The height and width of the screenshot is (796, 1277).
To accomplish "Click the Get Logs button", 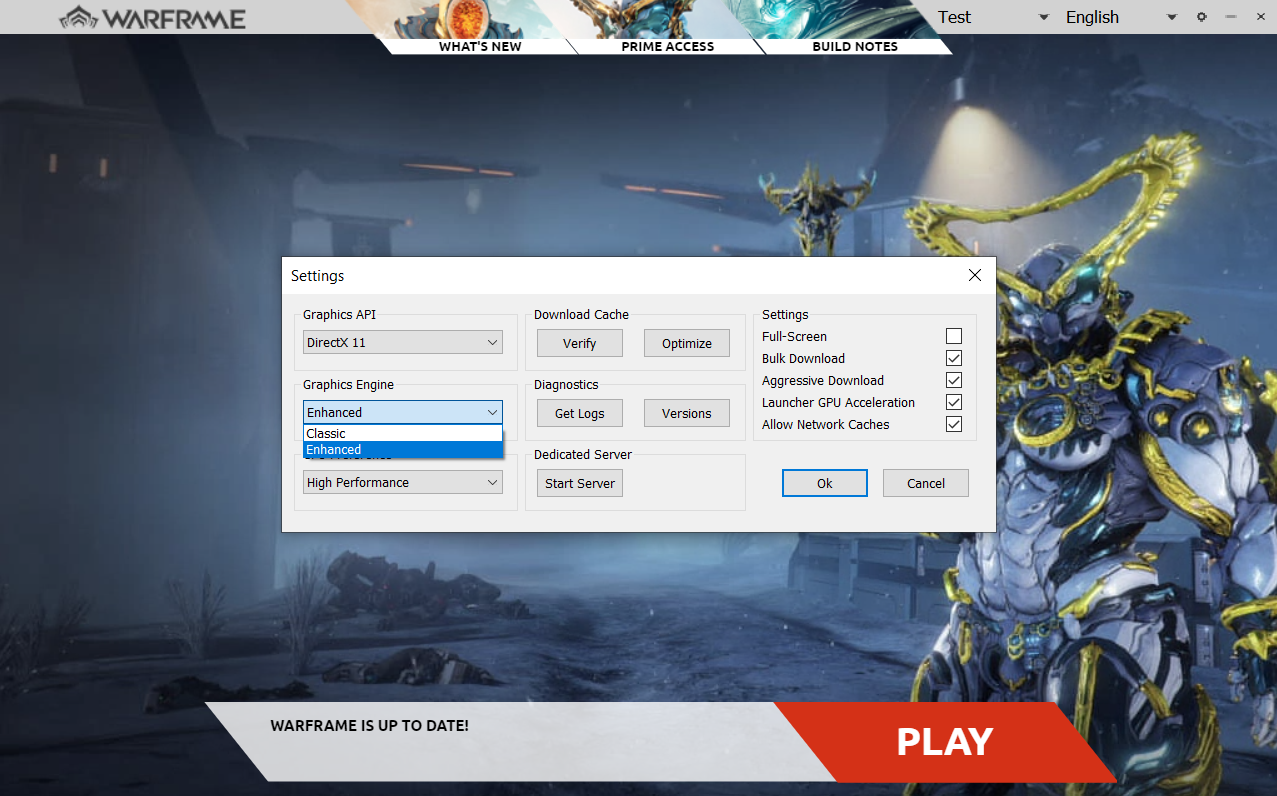I will click(580, 413).
